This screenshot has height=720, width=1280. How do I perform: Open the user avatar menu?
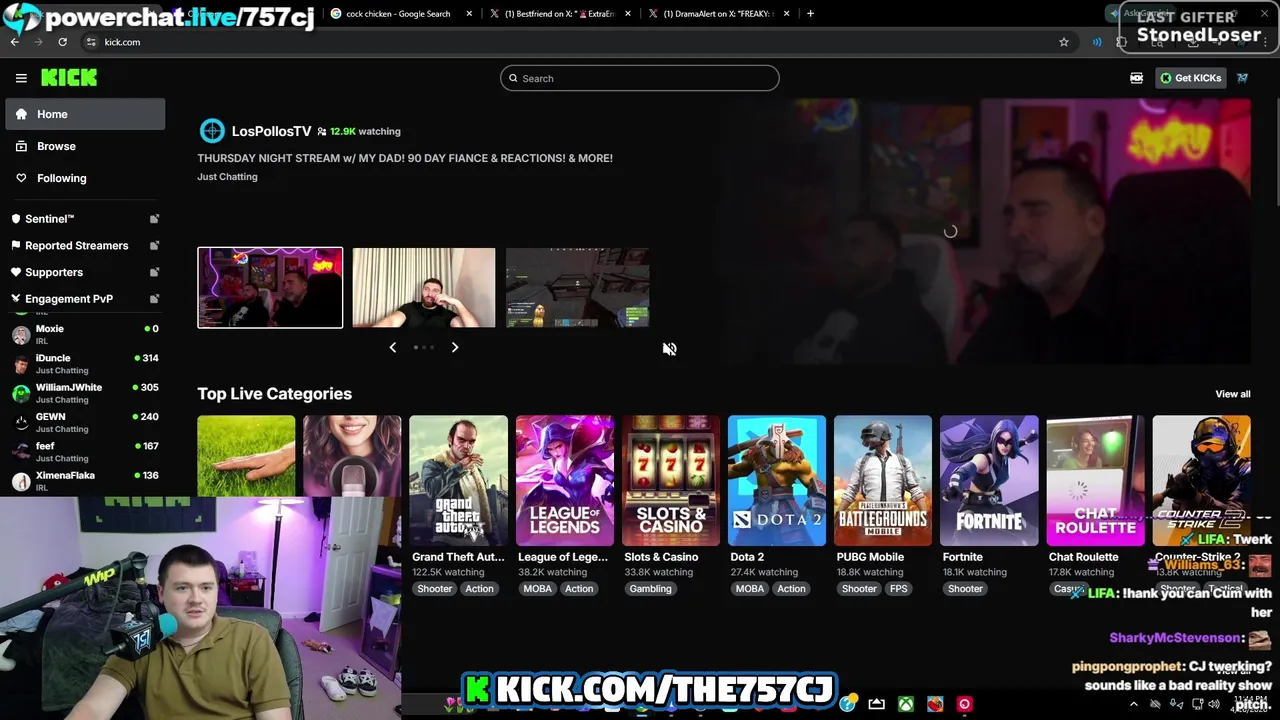click(x=1242, y=78)
